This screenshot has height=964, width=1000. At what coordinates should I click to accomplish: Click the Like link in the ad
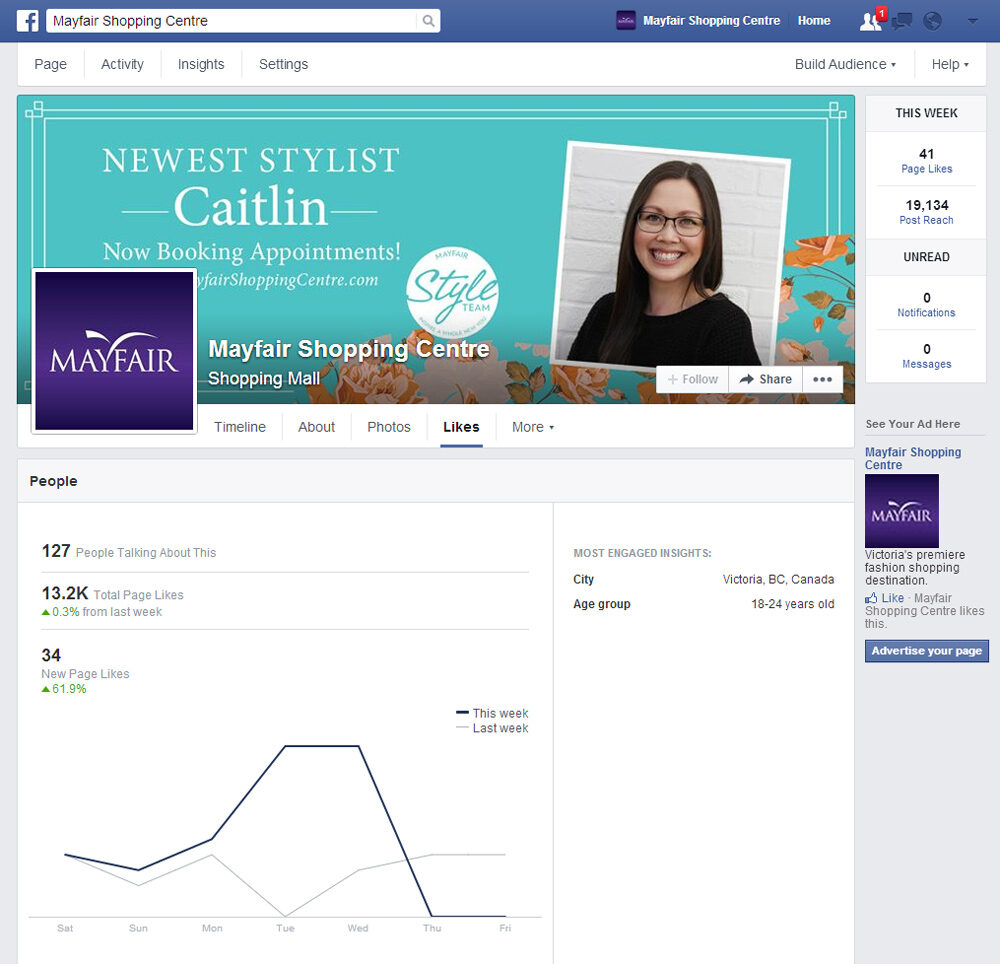[892, 598]
